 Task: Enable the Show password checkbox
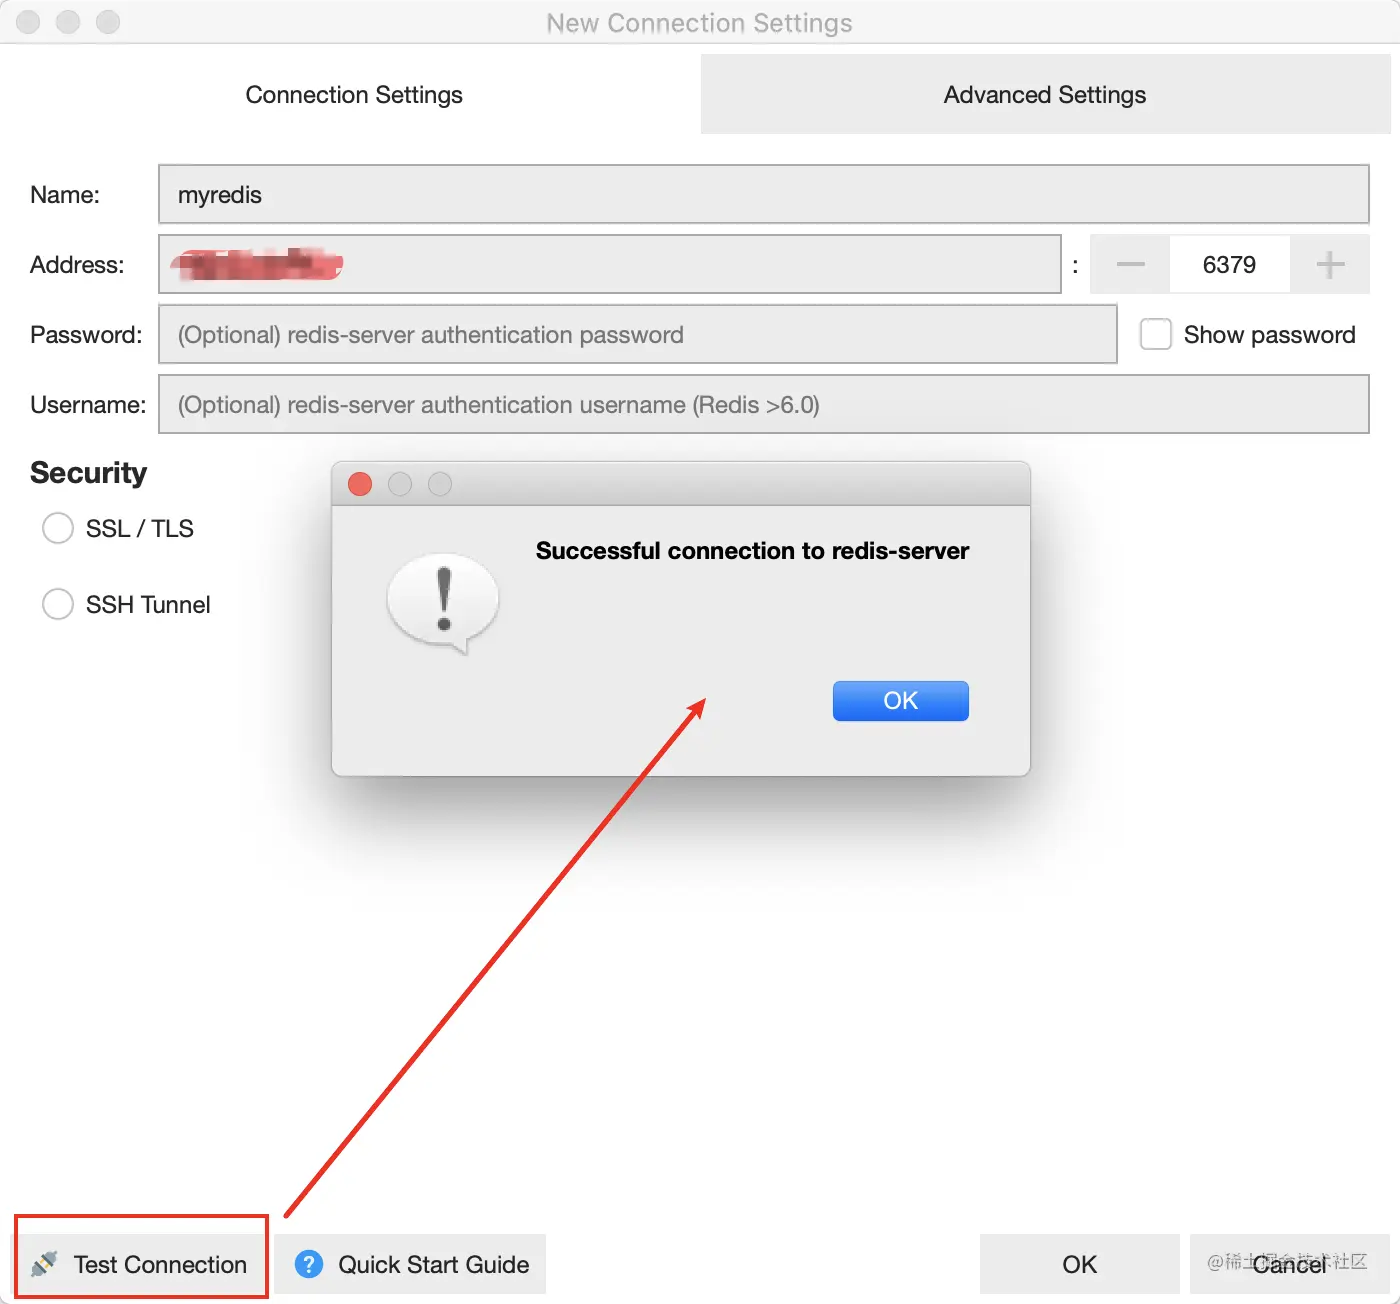pos(1156,334)
